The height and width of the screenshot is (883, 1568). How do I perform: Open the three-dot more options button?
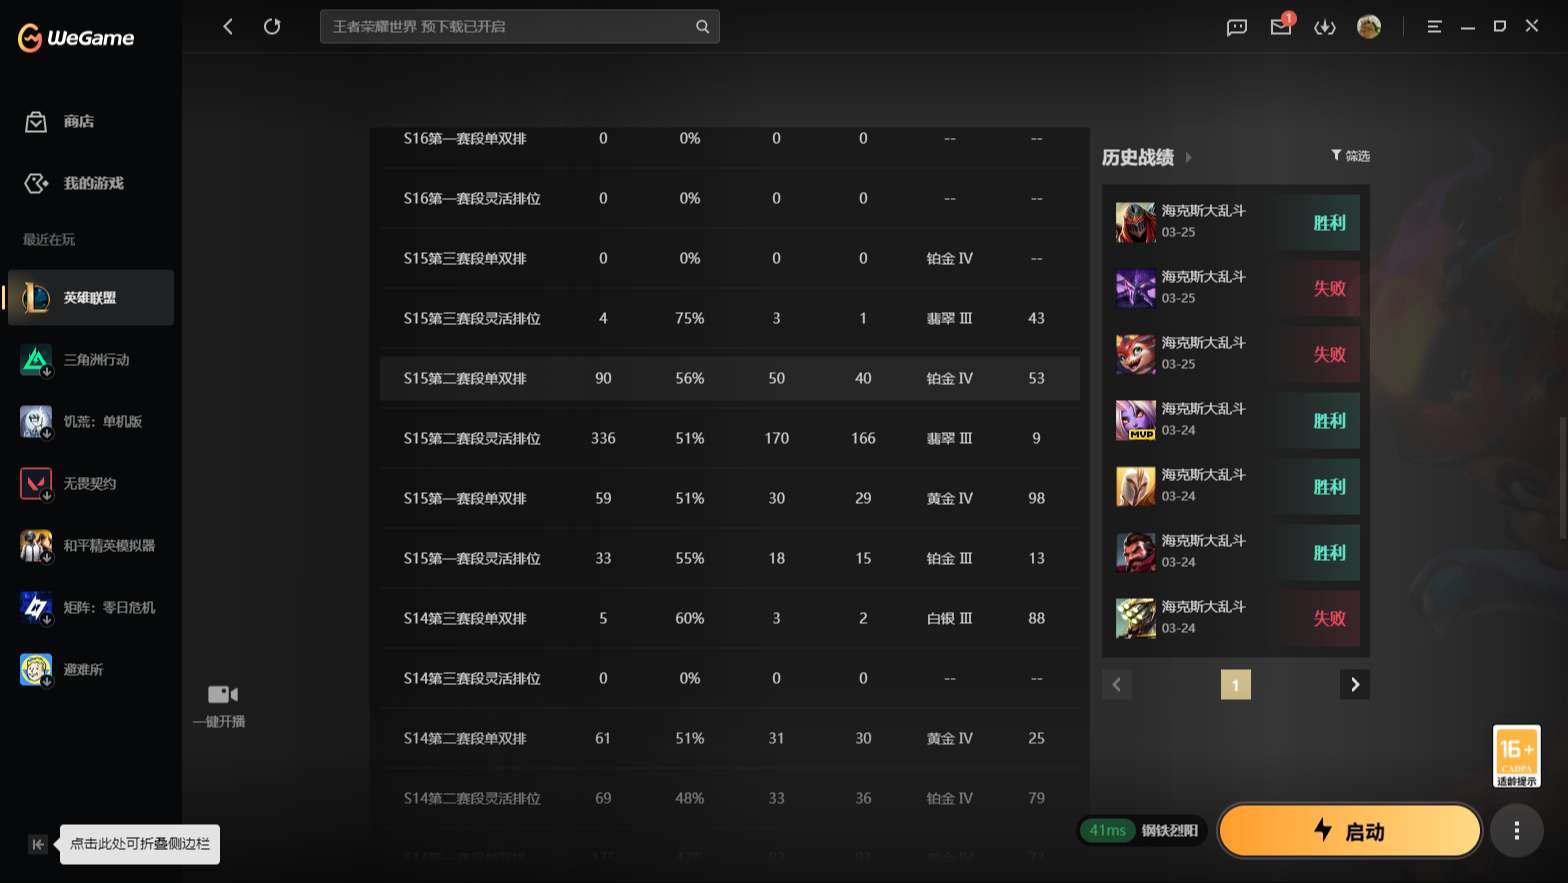coord(1517,830)
